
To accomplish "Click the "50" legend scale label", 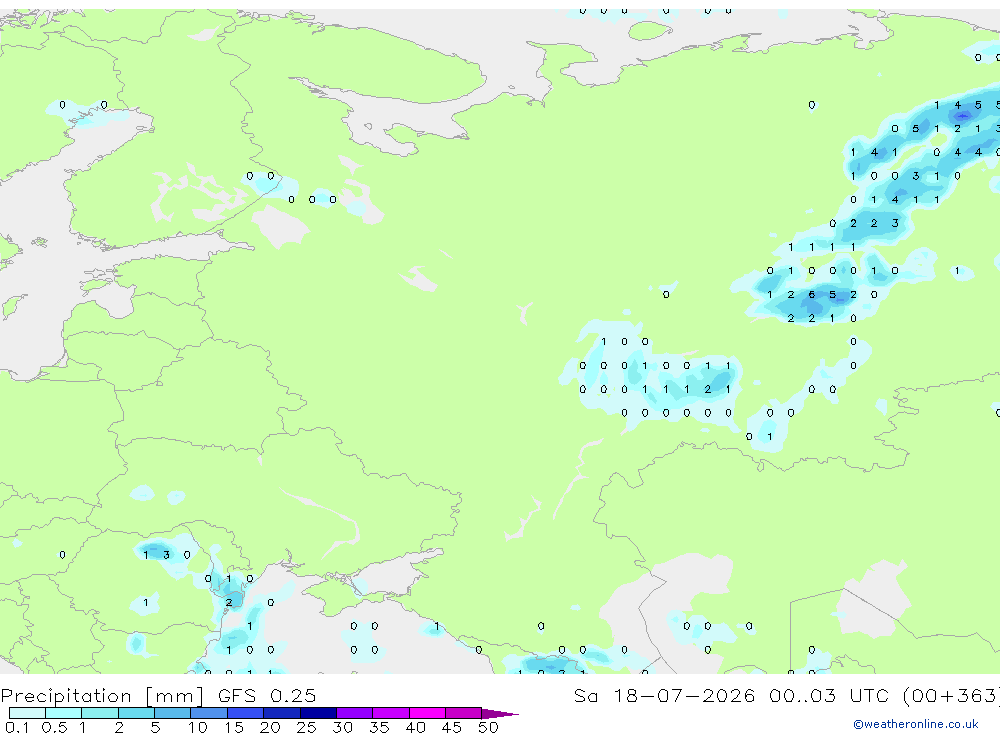I will [x=488, y=727].
